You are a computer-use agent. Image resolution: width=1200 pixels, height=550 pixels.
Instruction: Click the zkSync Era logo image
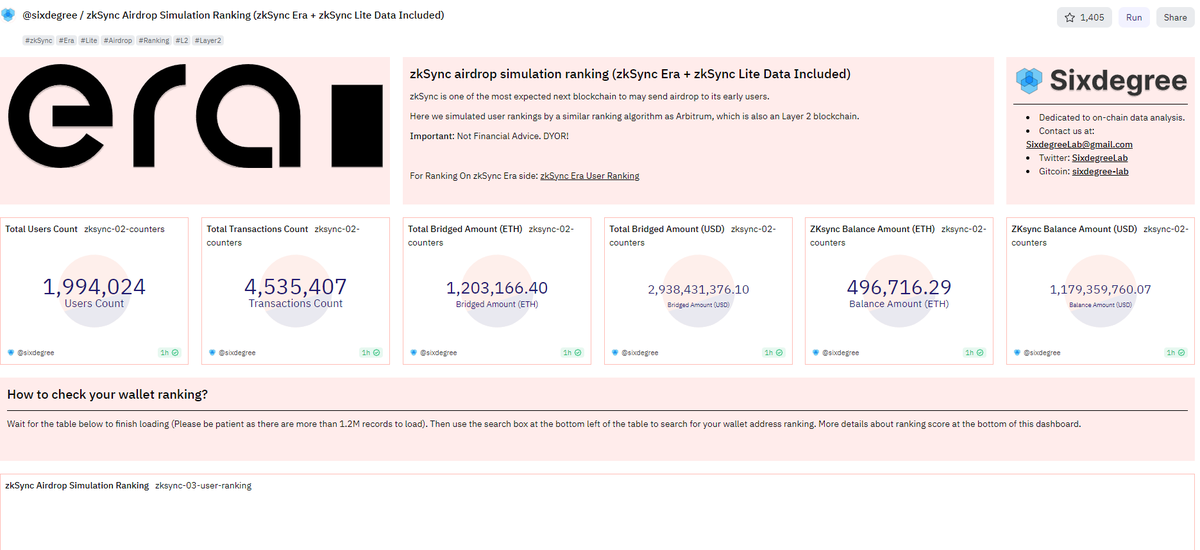pos(195,114)
